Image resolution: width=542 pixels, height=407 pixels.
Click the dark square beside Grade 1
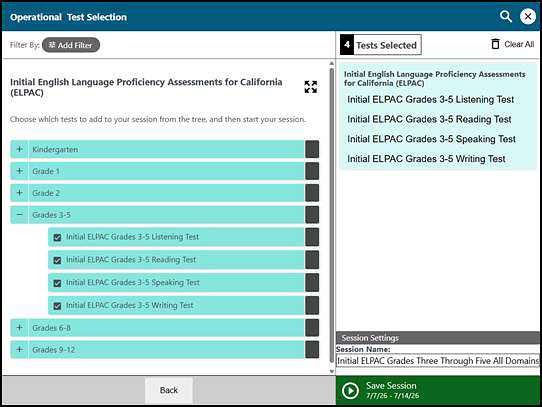pyautogui.click(x=312, y=171)
